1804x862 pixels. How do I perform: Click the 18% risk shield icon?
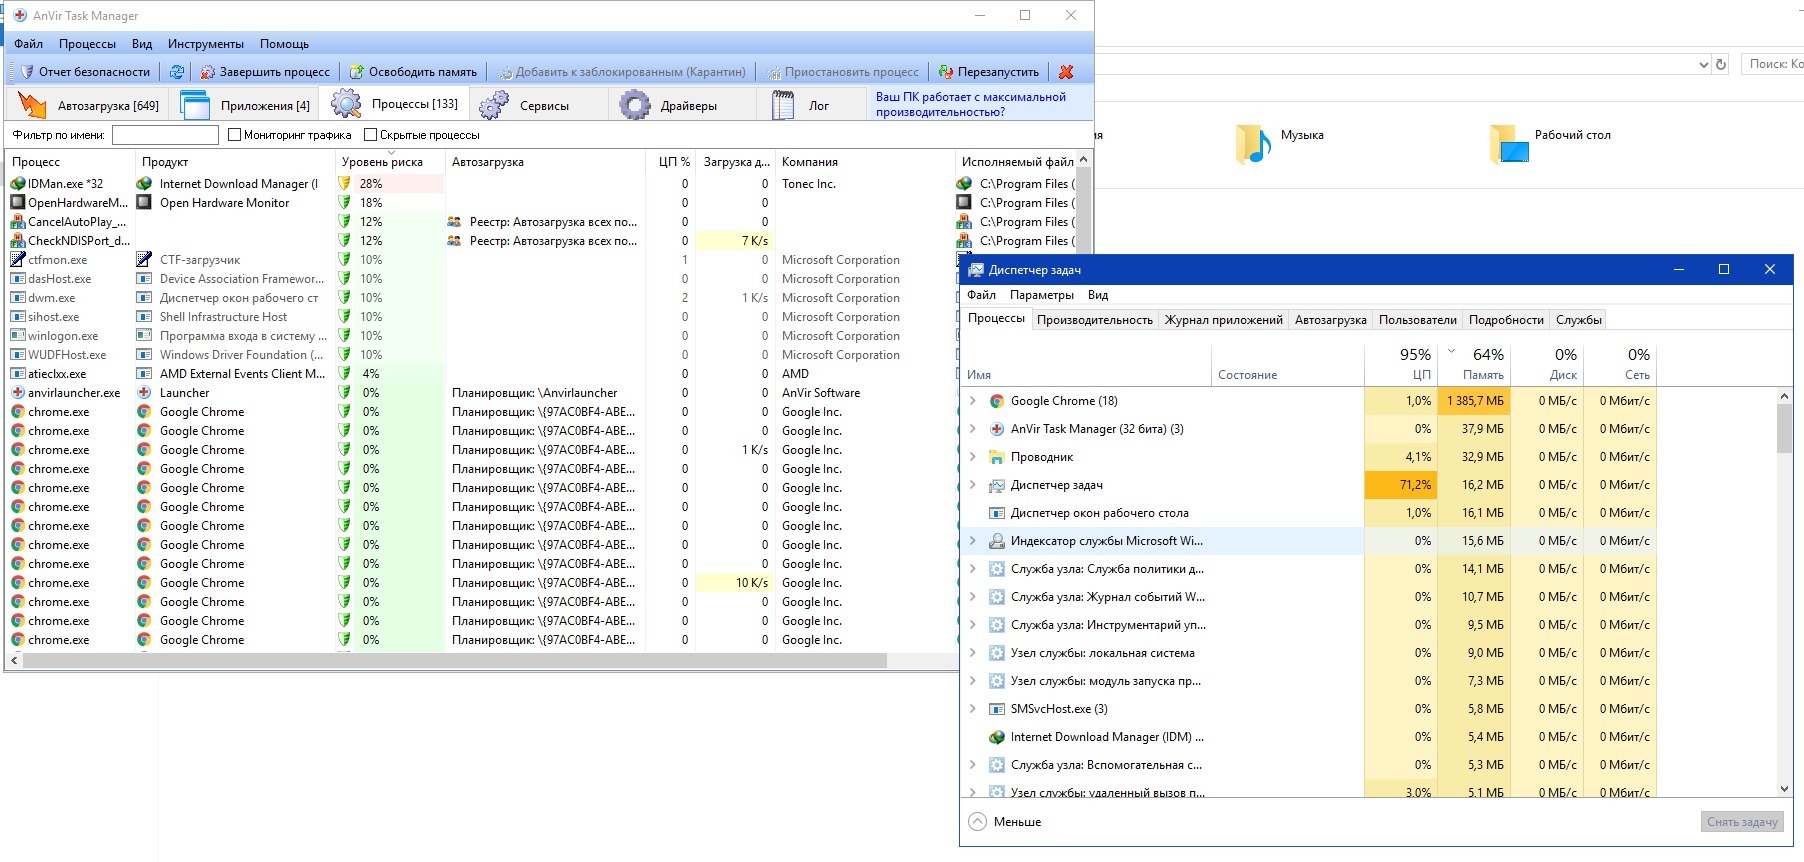[345, 203]
